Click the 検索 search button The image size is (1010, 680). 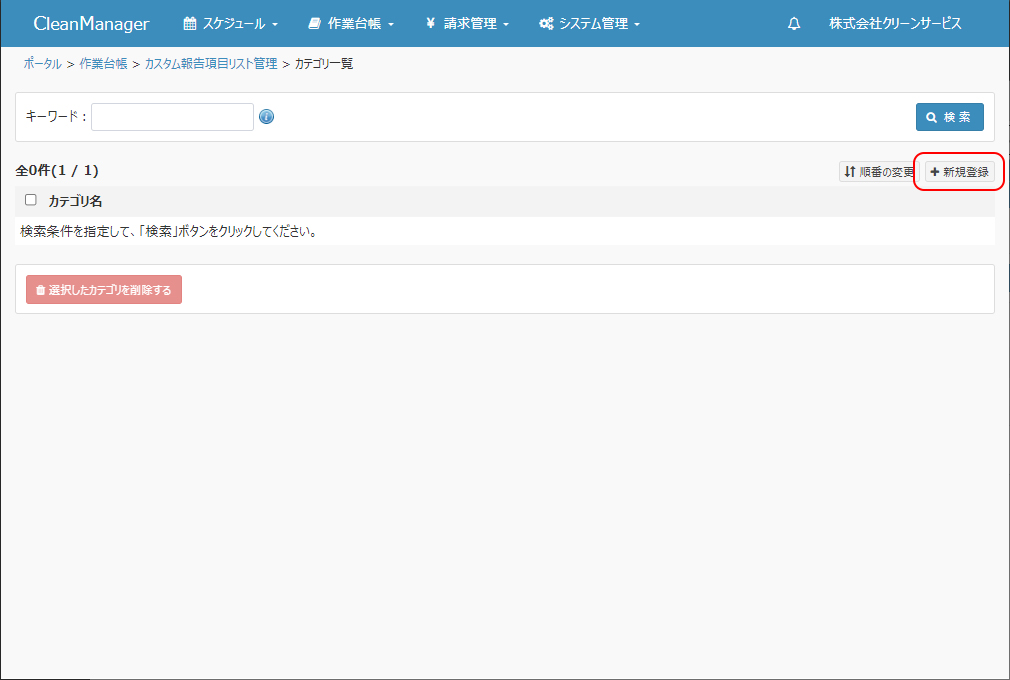949,117
